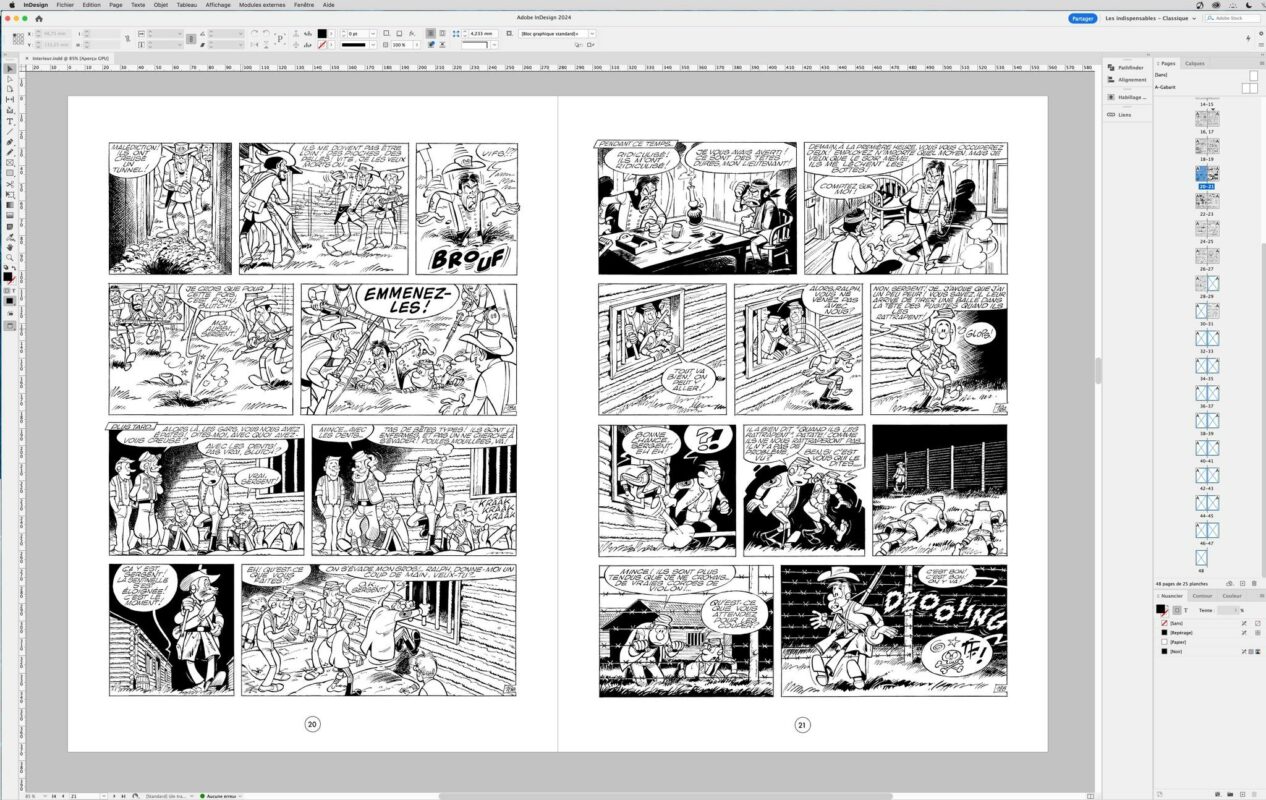Screen dimensions: 1266x800
Task: Click the fill color box in control bar
Action: [322, 33]
